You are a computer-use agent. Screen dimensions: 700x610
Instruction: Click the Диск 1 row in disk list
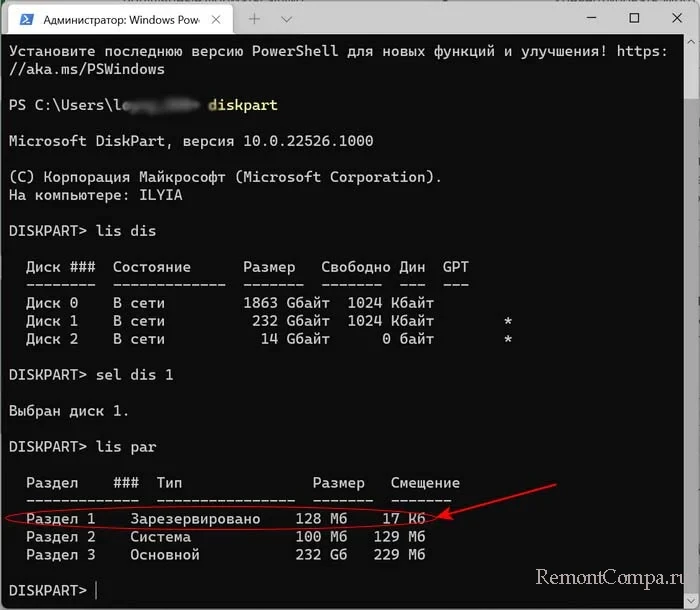point(230,321)
